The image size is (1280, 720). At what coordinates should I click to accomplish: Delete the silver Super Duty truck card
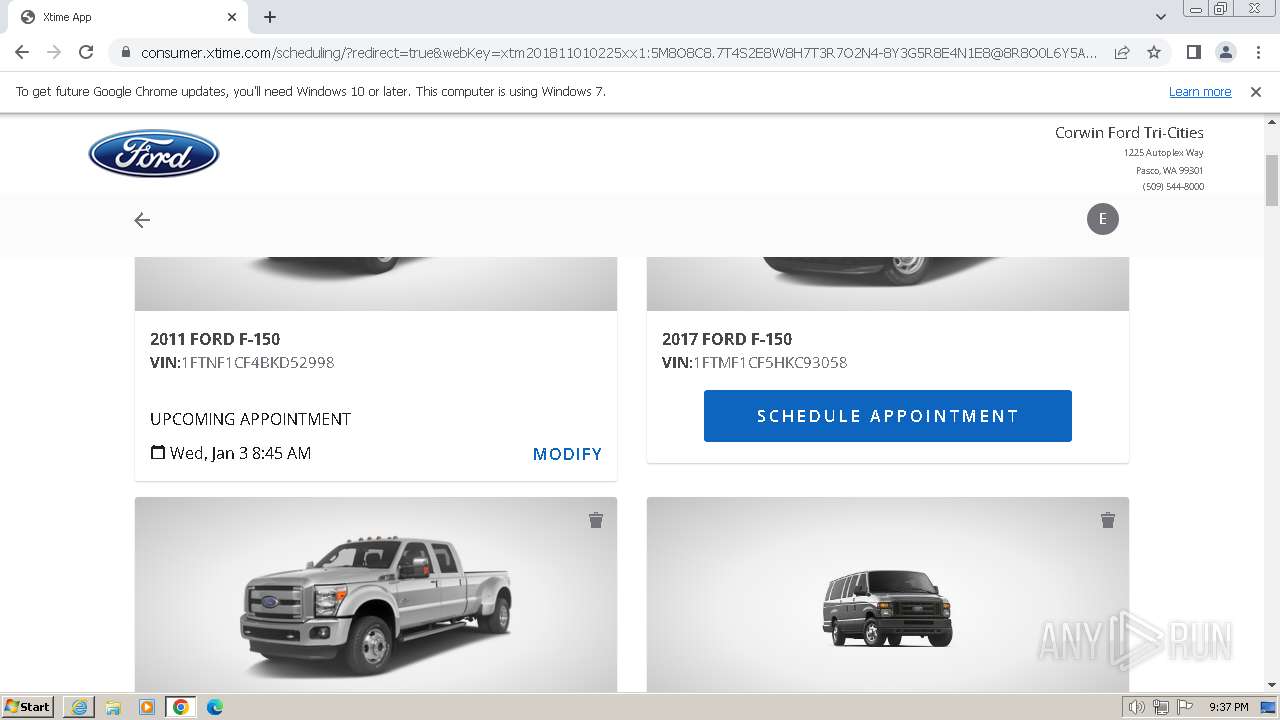[596, 520]
